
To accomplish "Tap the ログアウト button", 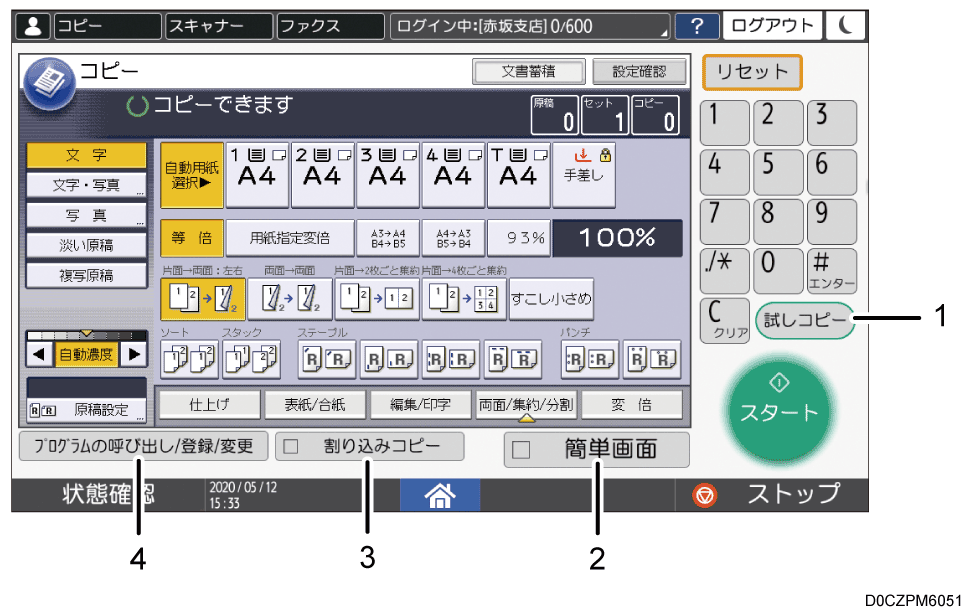I will [x=772, y=26].
